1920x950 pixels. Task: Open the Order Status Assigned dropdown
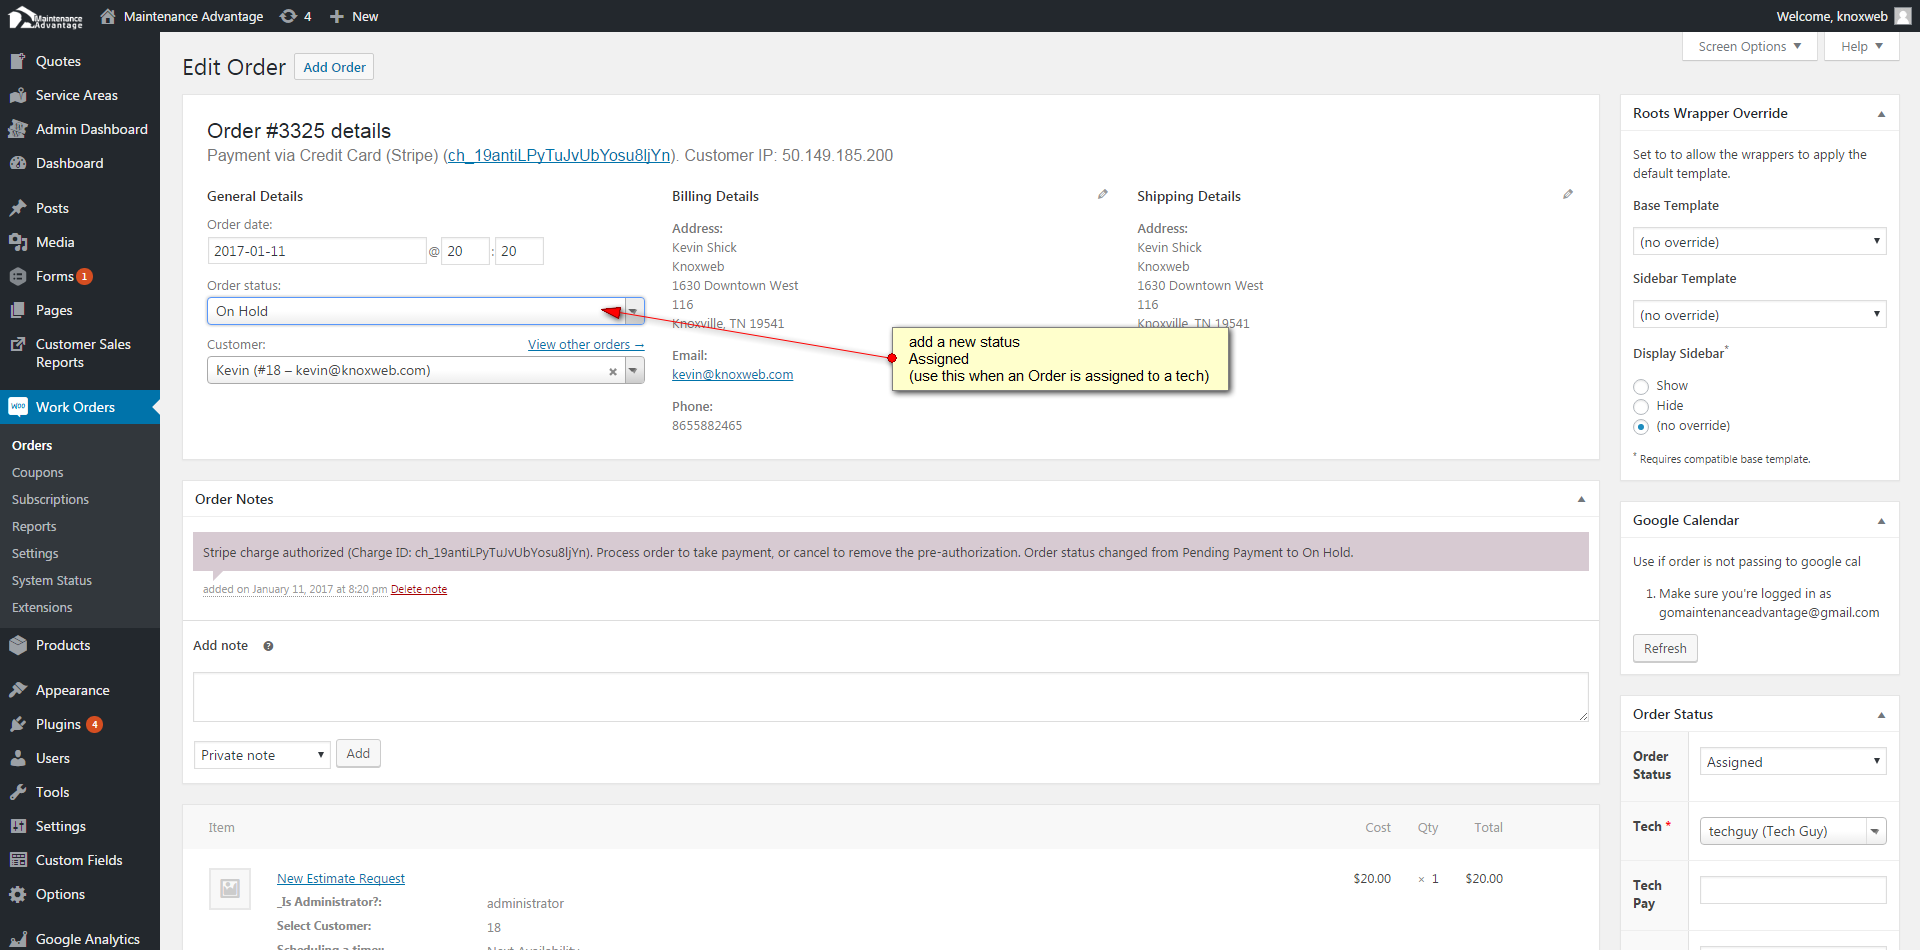point(1793,761)
